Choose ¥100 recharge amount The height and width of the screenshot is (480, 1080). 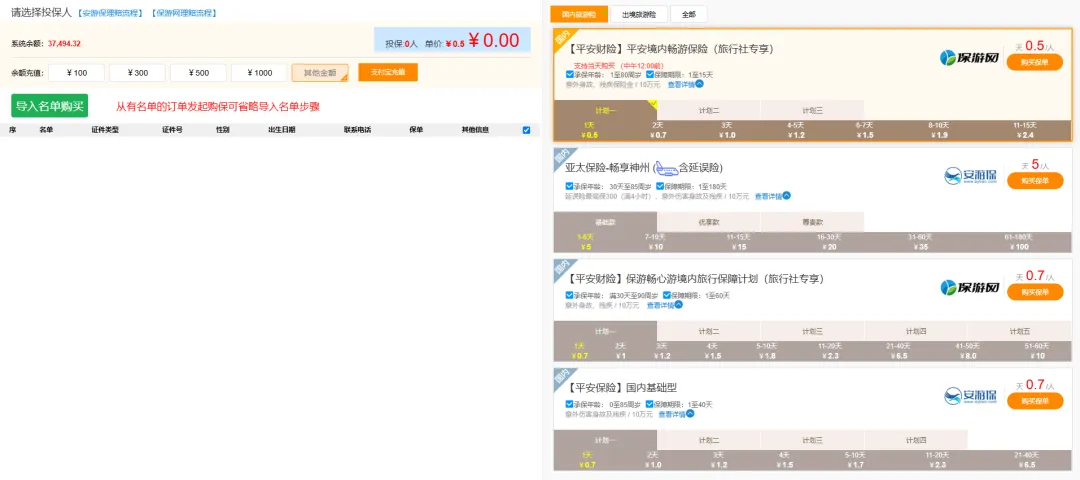tap(76, 72)
